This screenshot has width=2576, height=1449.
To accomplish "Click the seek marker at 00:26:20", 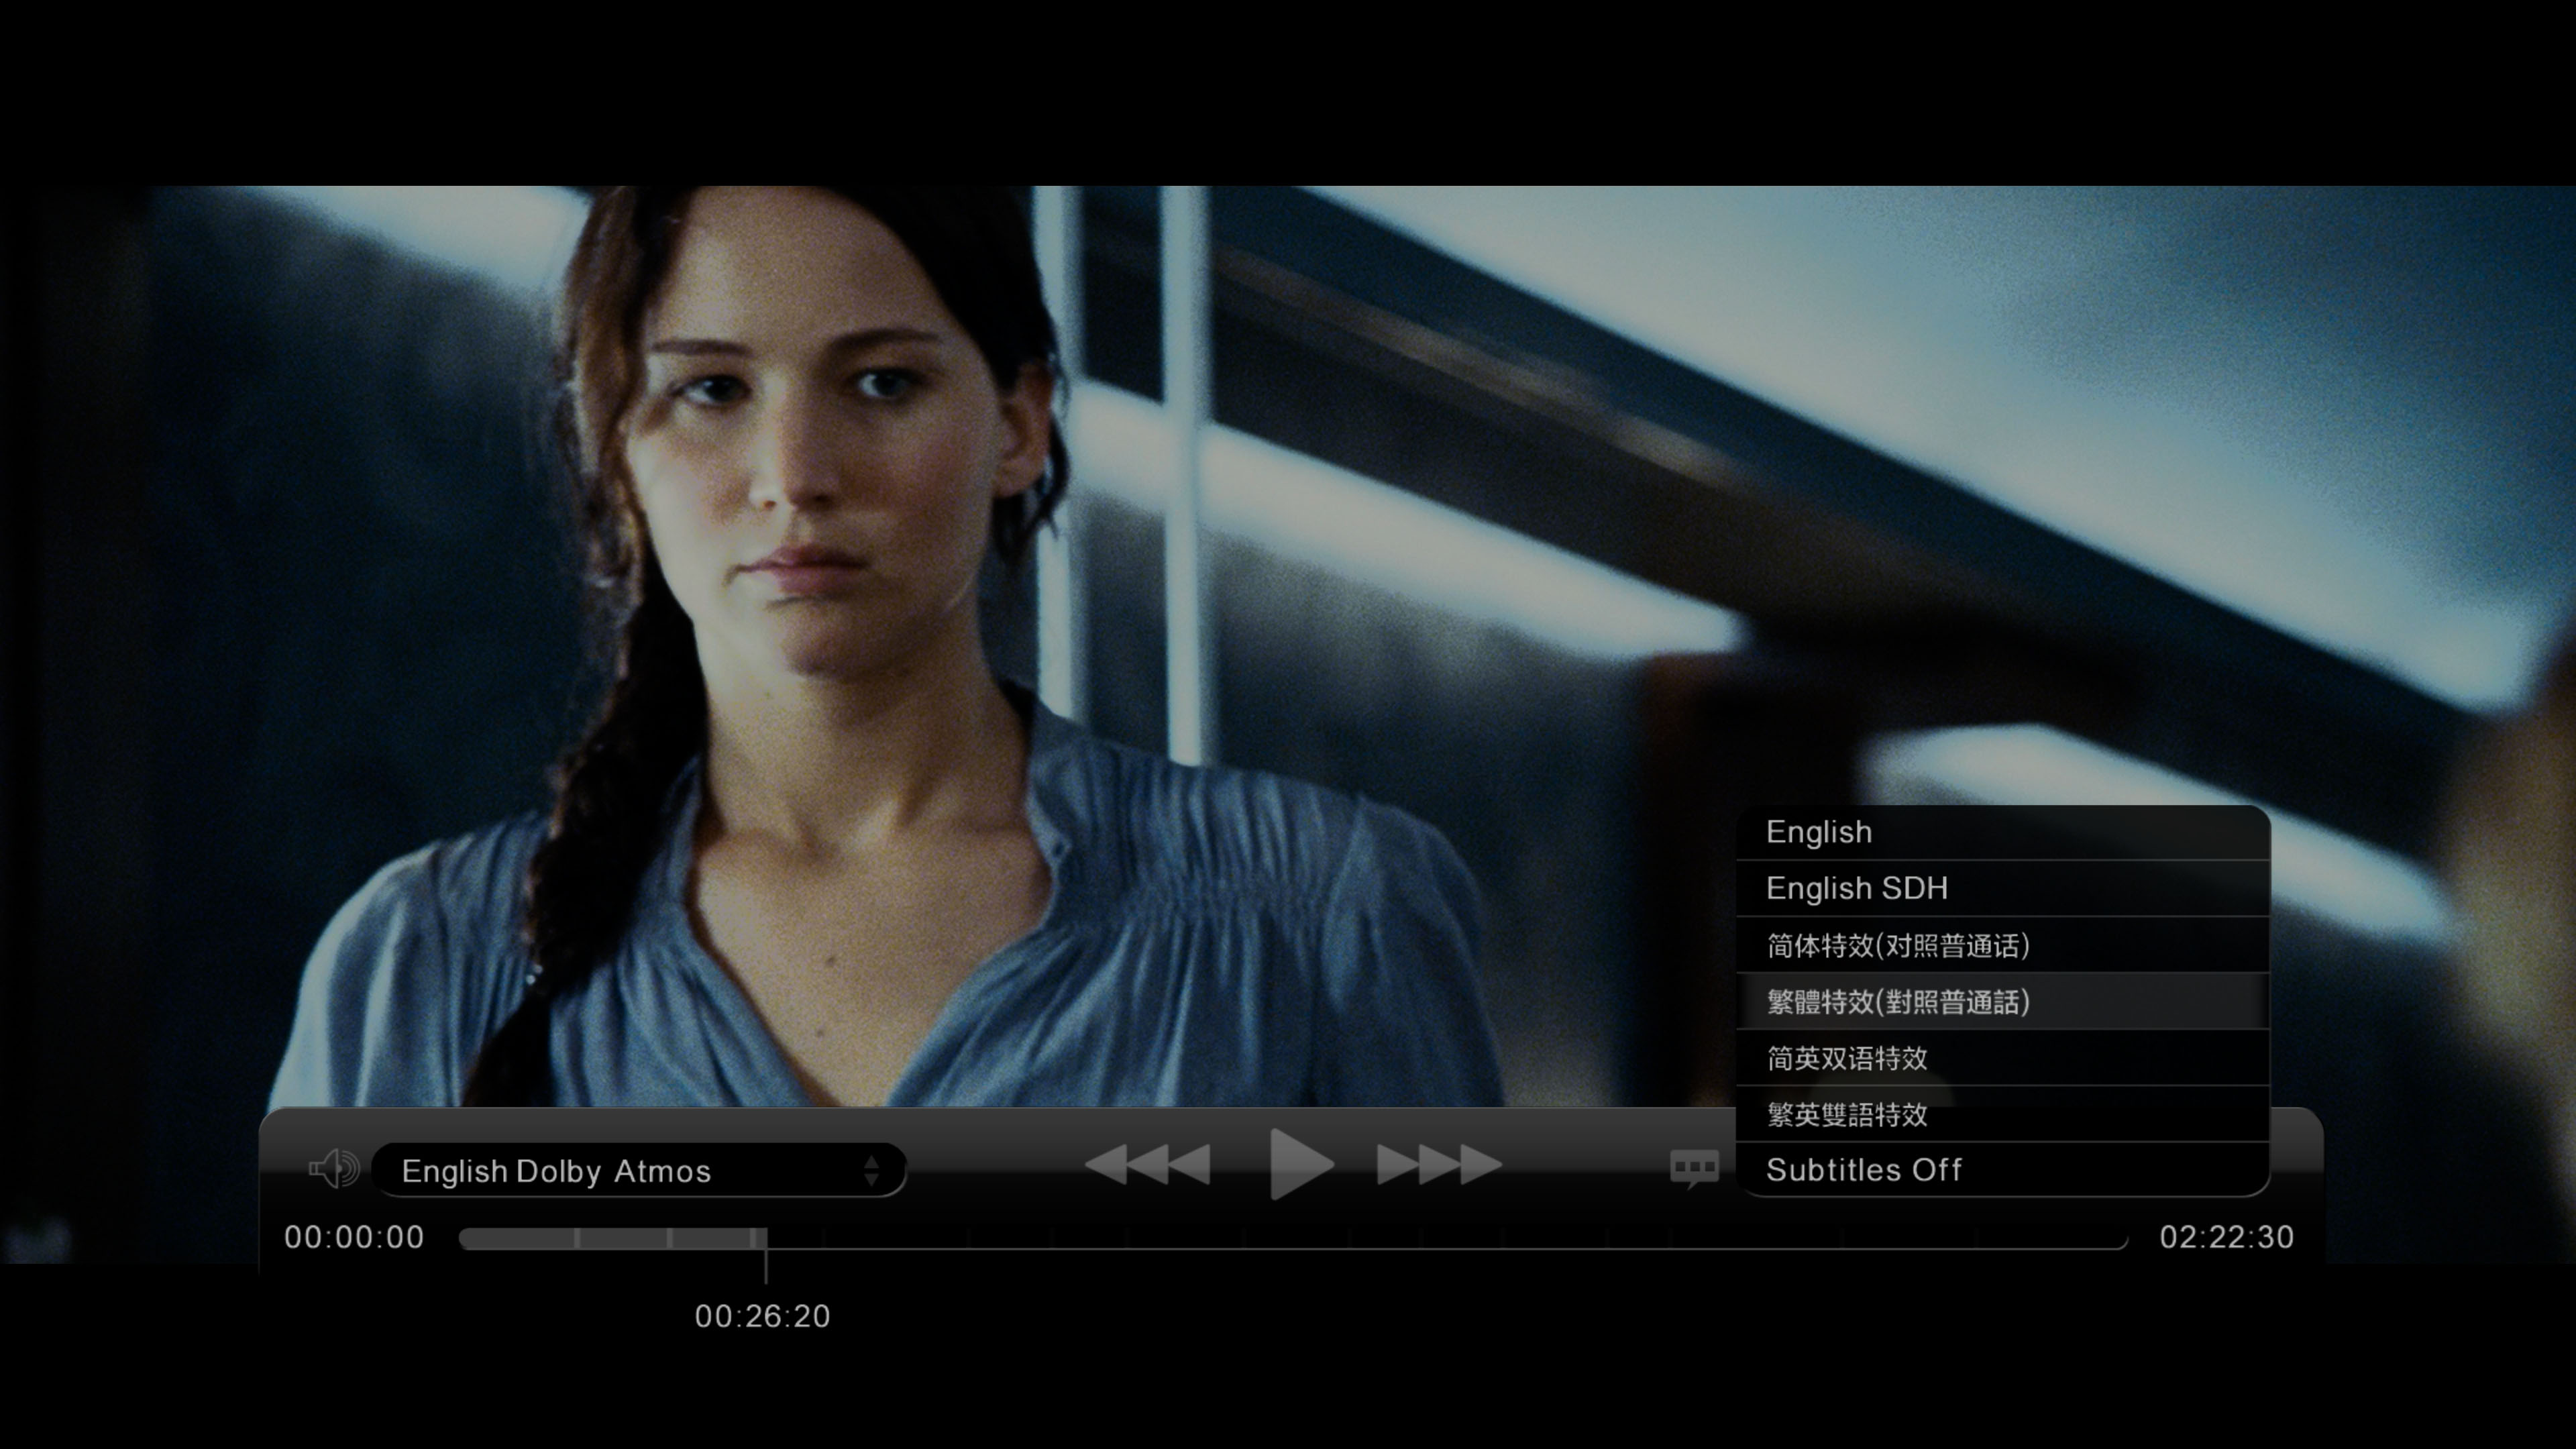I will (x=765, y=1255).
